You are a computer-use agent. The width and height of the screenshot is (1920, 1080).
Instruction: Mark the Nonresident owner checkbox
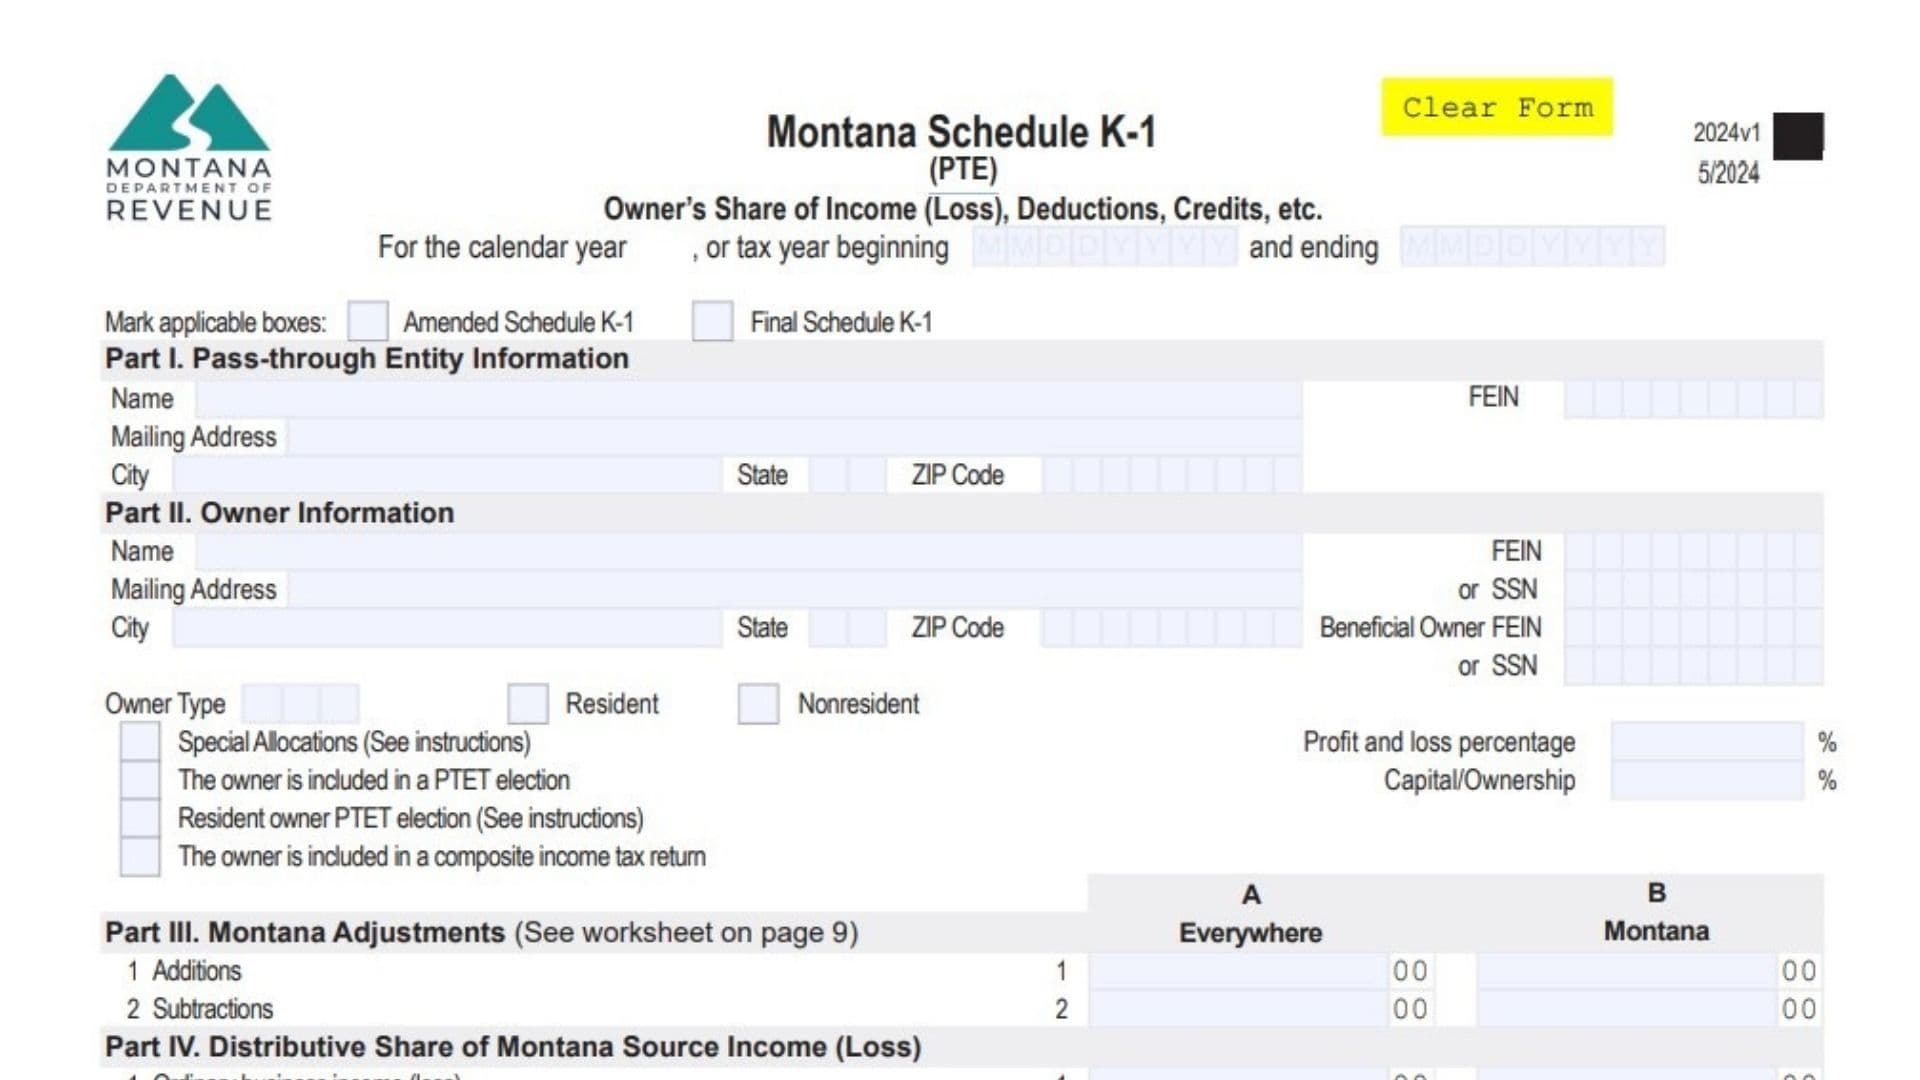click(757, 703)
